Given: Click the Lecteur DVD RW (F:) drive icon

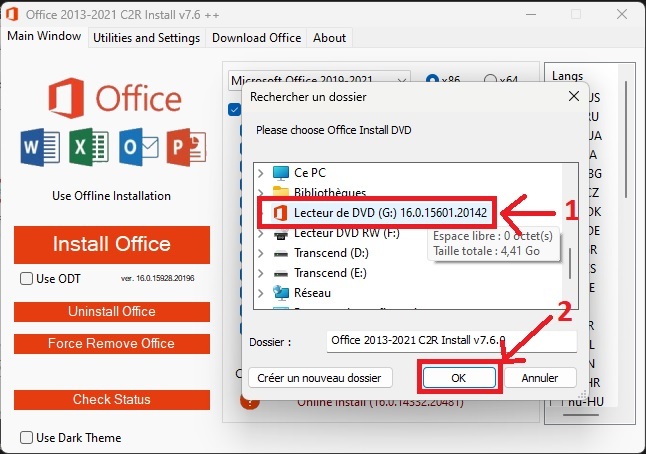Looking at the screenshot, I should click(281, 234).
